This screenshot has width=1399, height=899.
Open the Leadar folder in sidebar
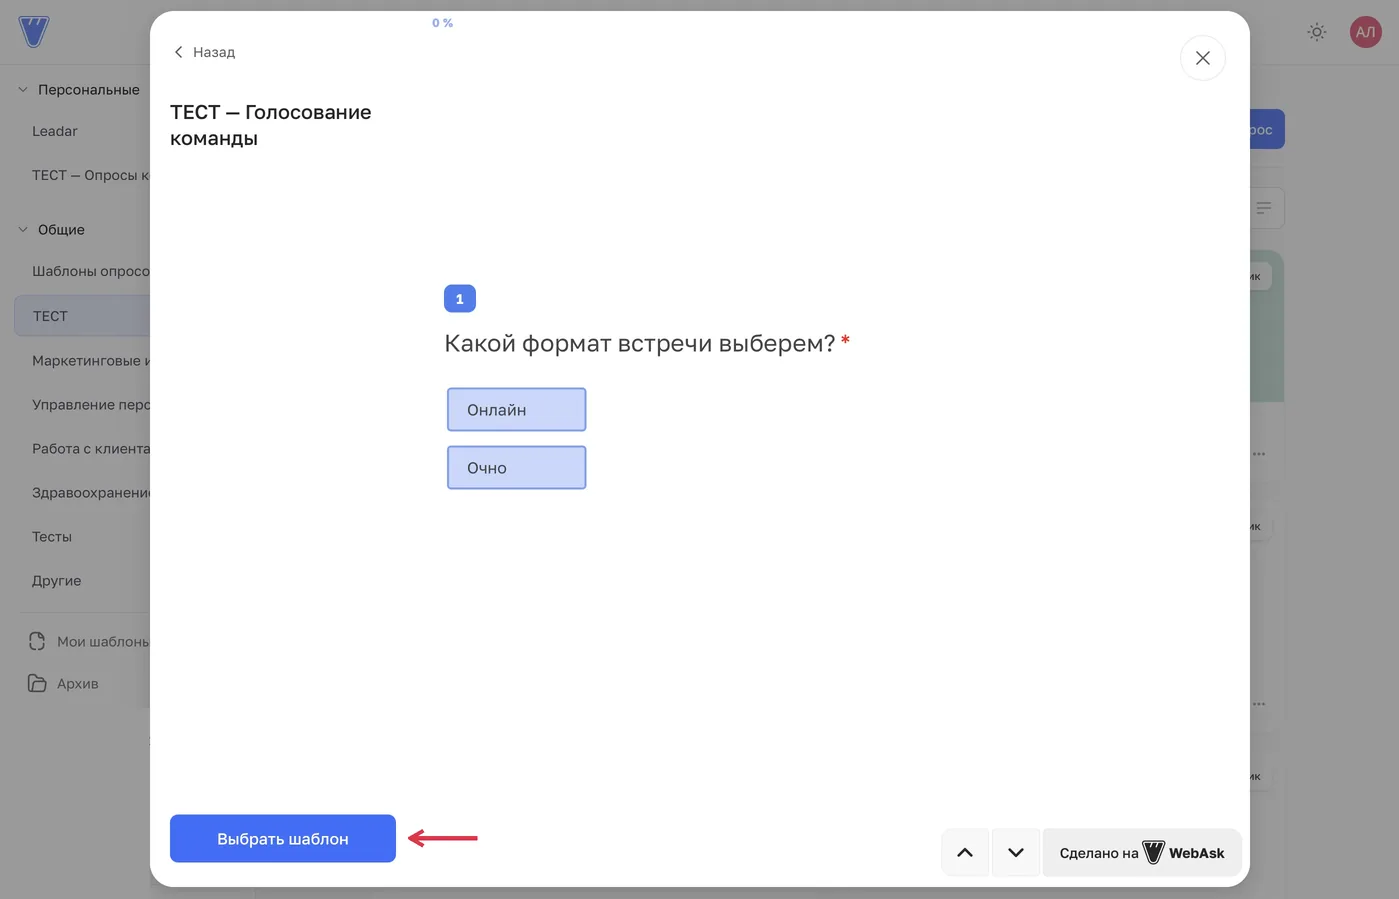[x=55, y=131]
